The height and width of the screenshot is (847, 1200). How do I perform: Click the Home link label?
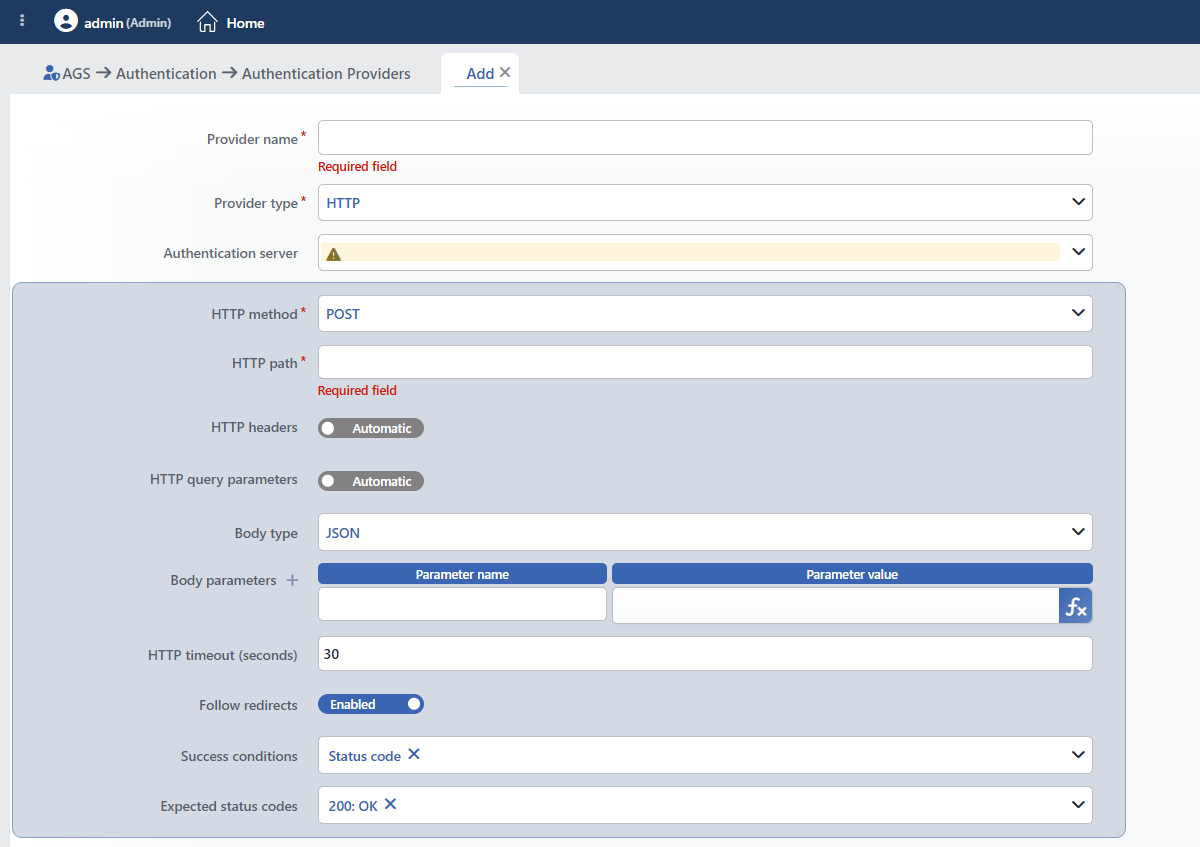click(x=245, y=22)
